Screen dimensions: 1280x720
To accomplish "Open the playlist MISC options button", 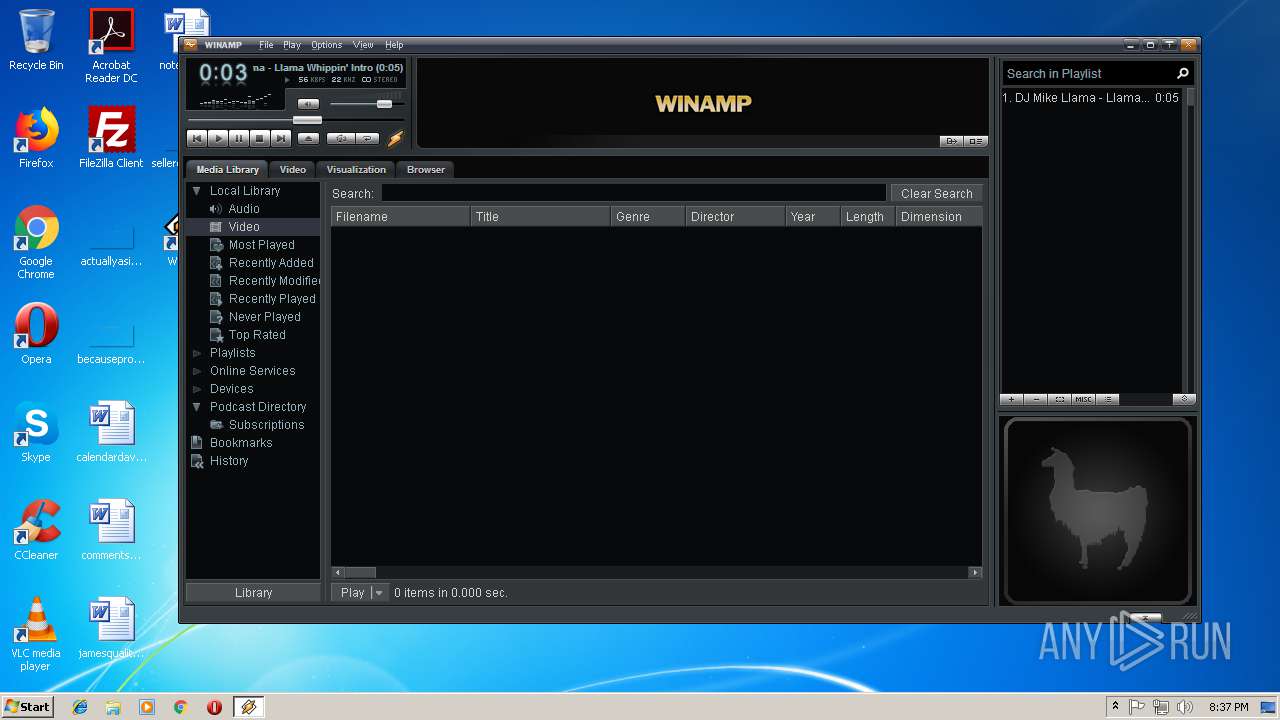I will pyautogui.click(x=1083, y=399).
